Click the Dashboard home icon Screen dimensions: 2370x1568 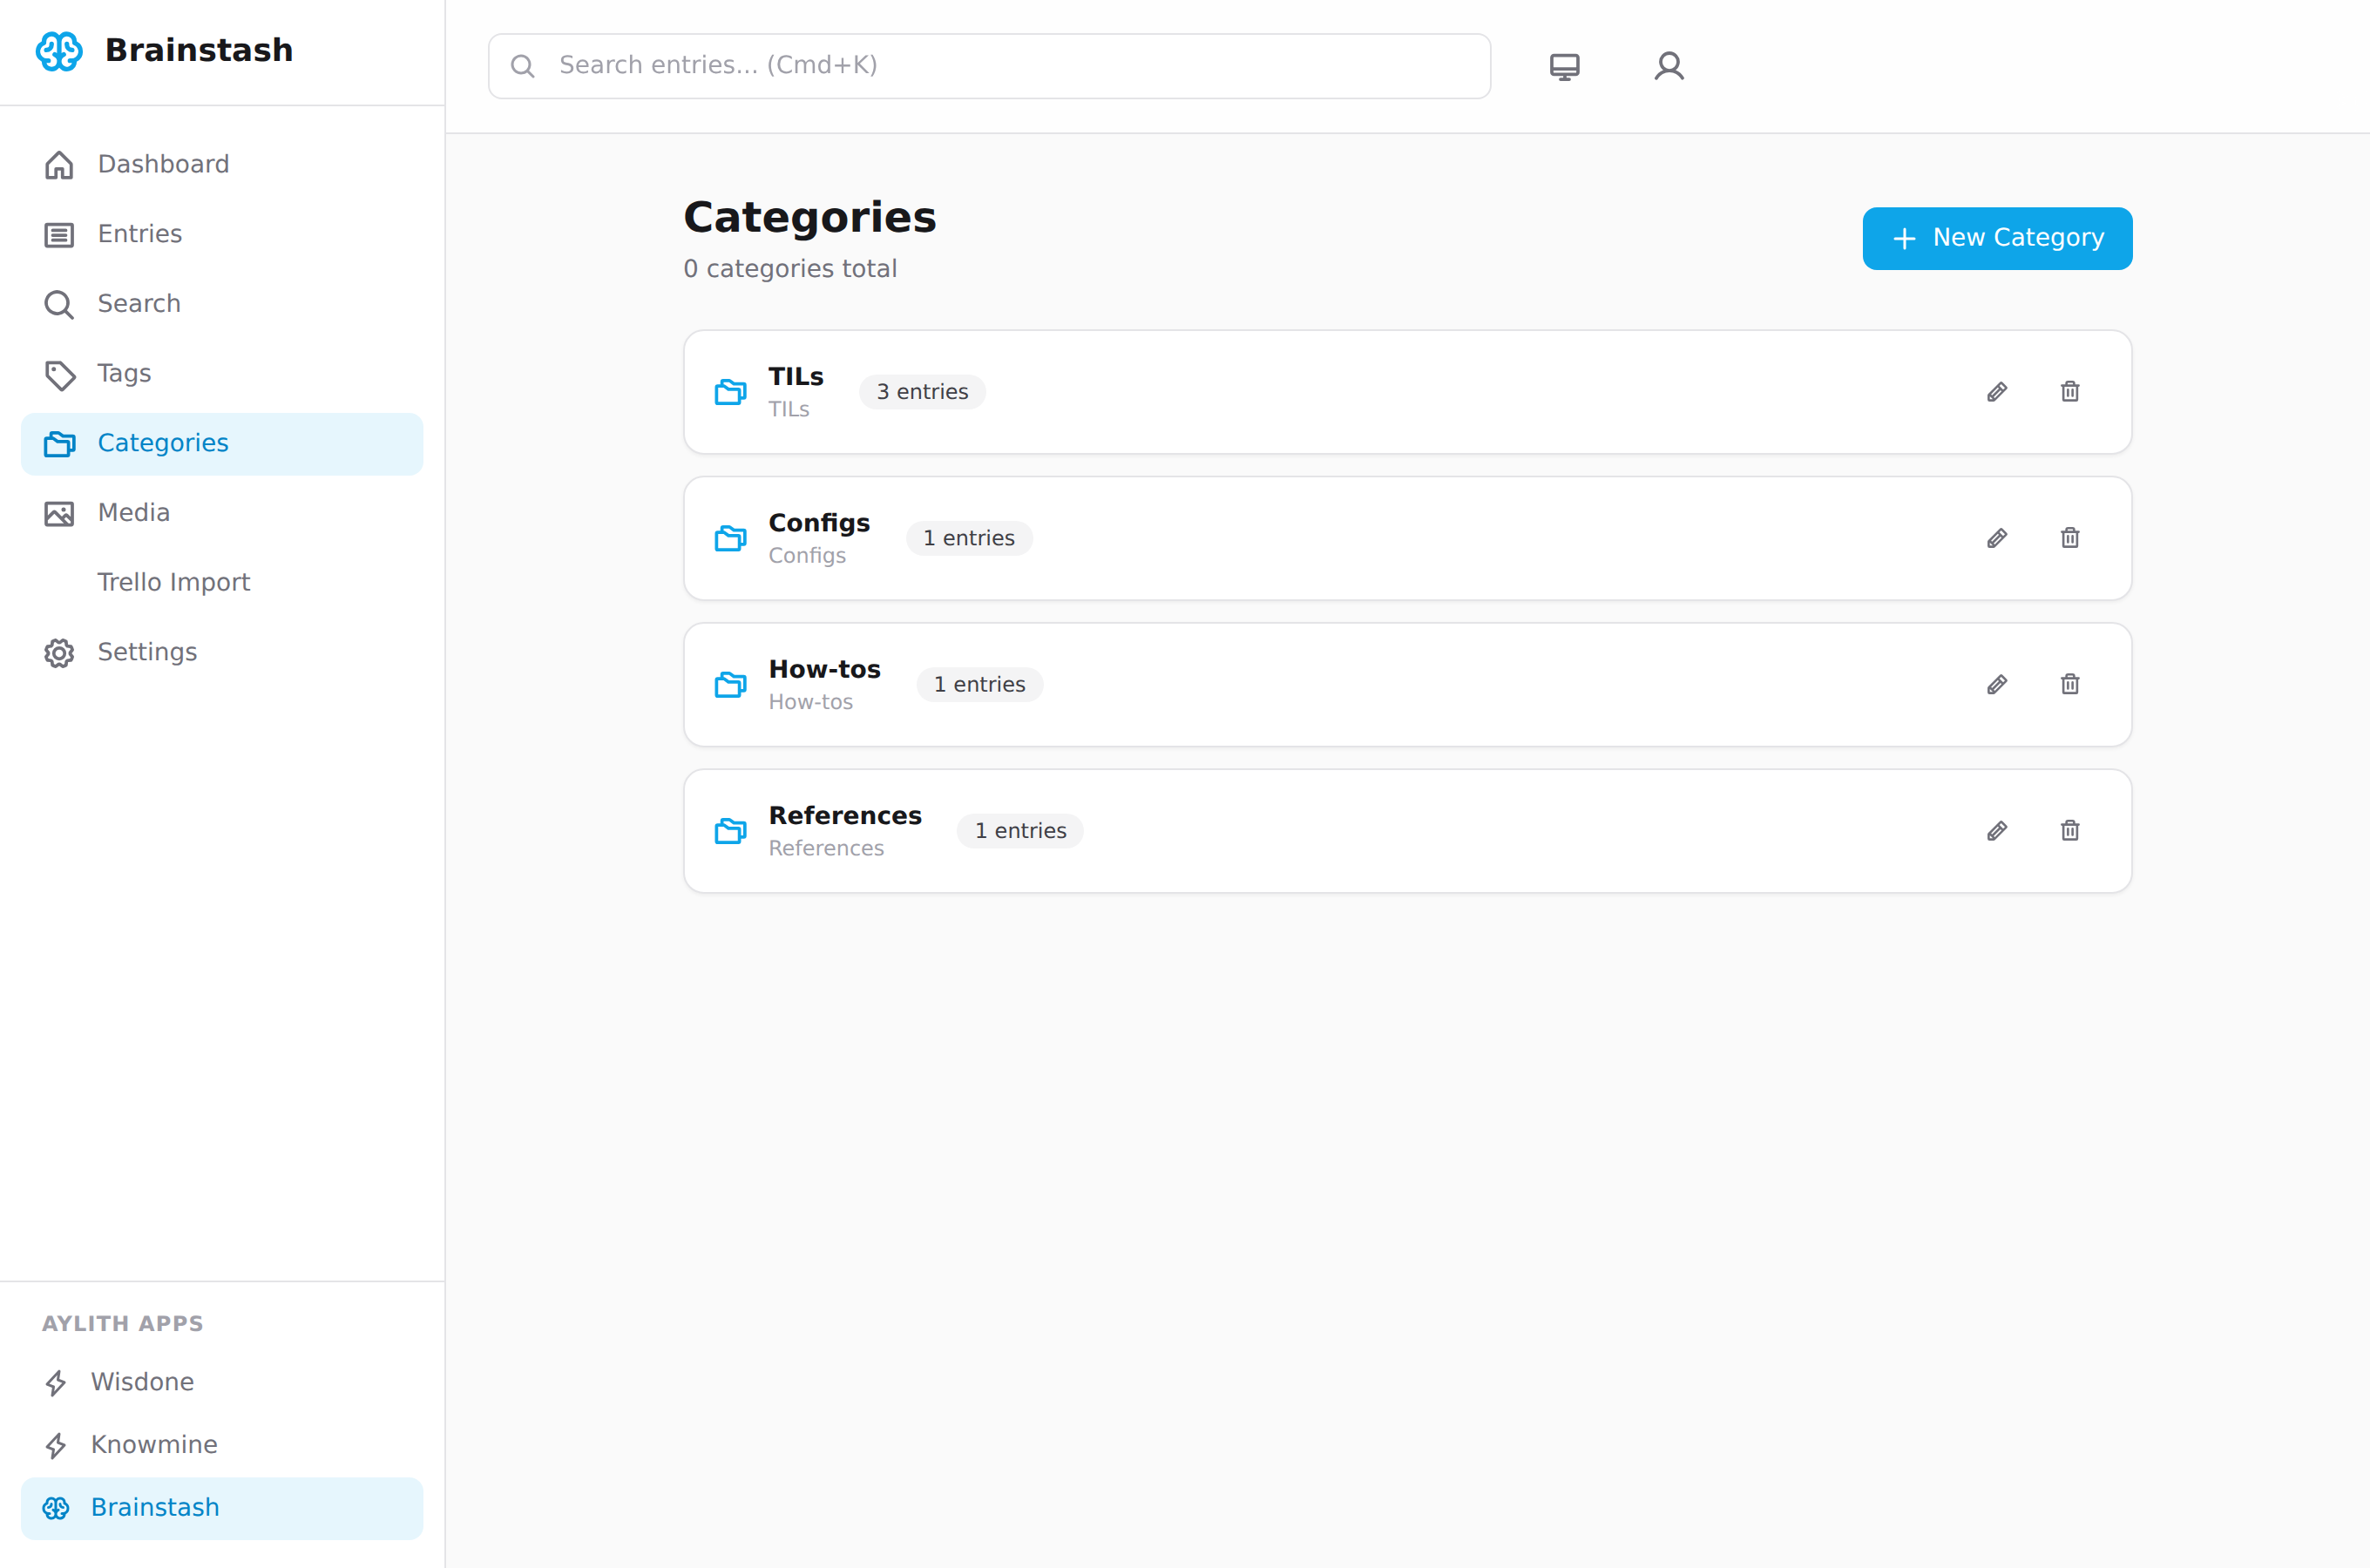[59, 165]
